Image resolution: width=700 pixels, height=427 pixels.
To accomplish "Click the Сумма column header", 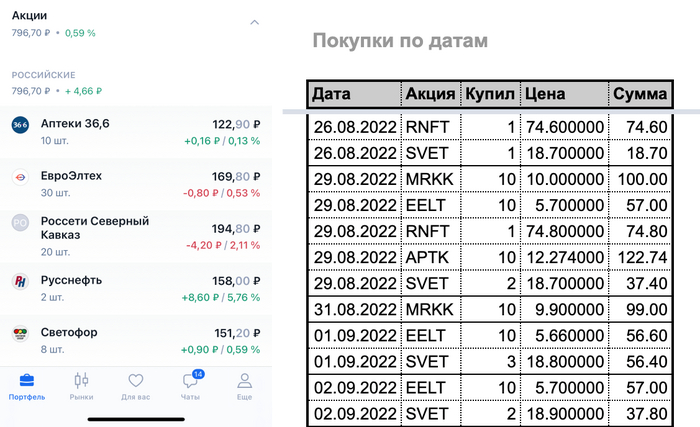I will pos(640,94).
